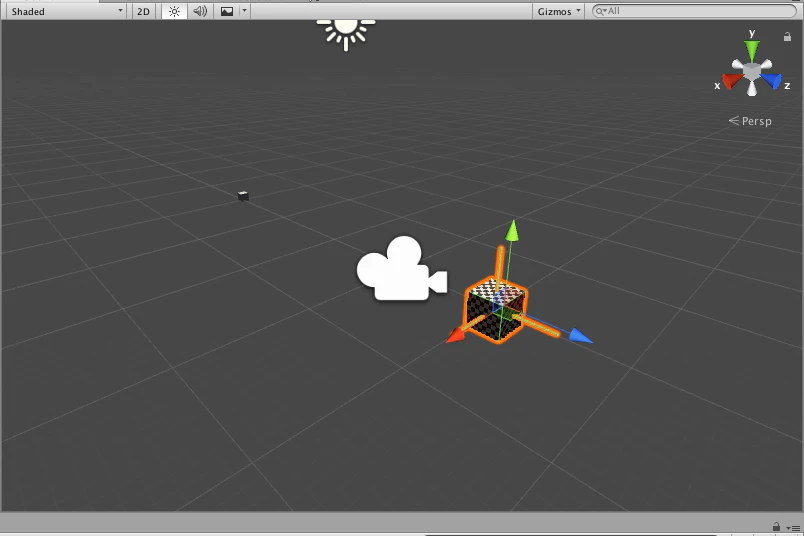Image resolution: width=804 pixels, height=536 pixels.
Task: Toggle scene lighting sun button
Action: point(174,11)
